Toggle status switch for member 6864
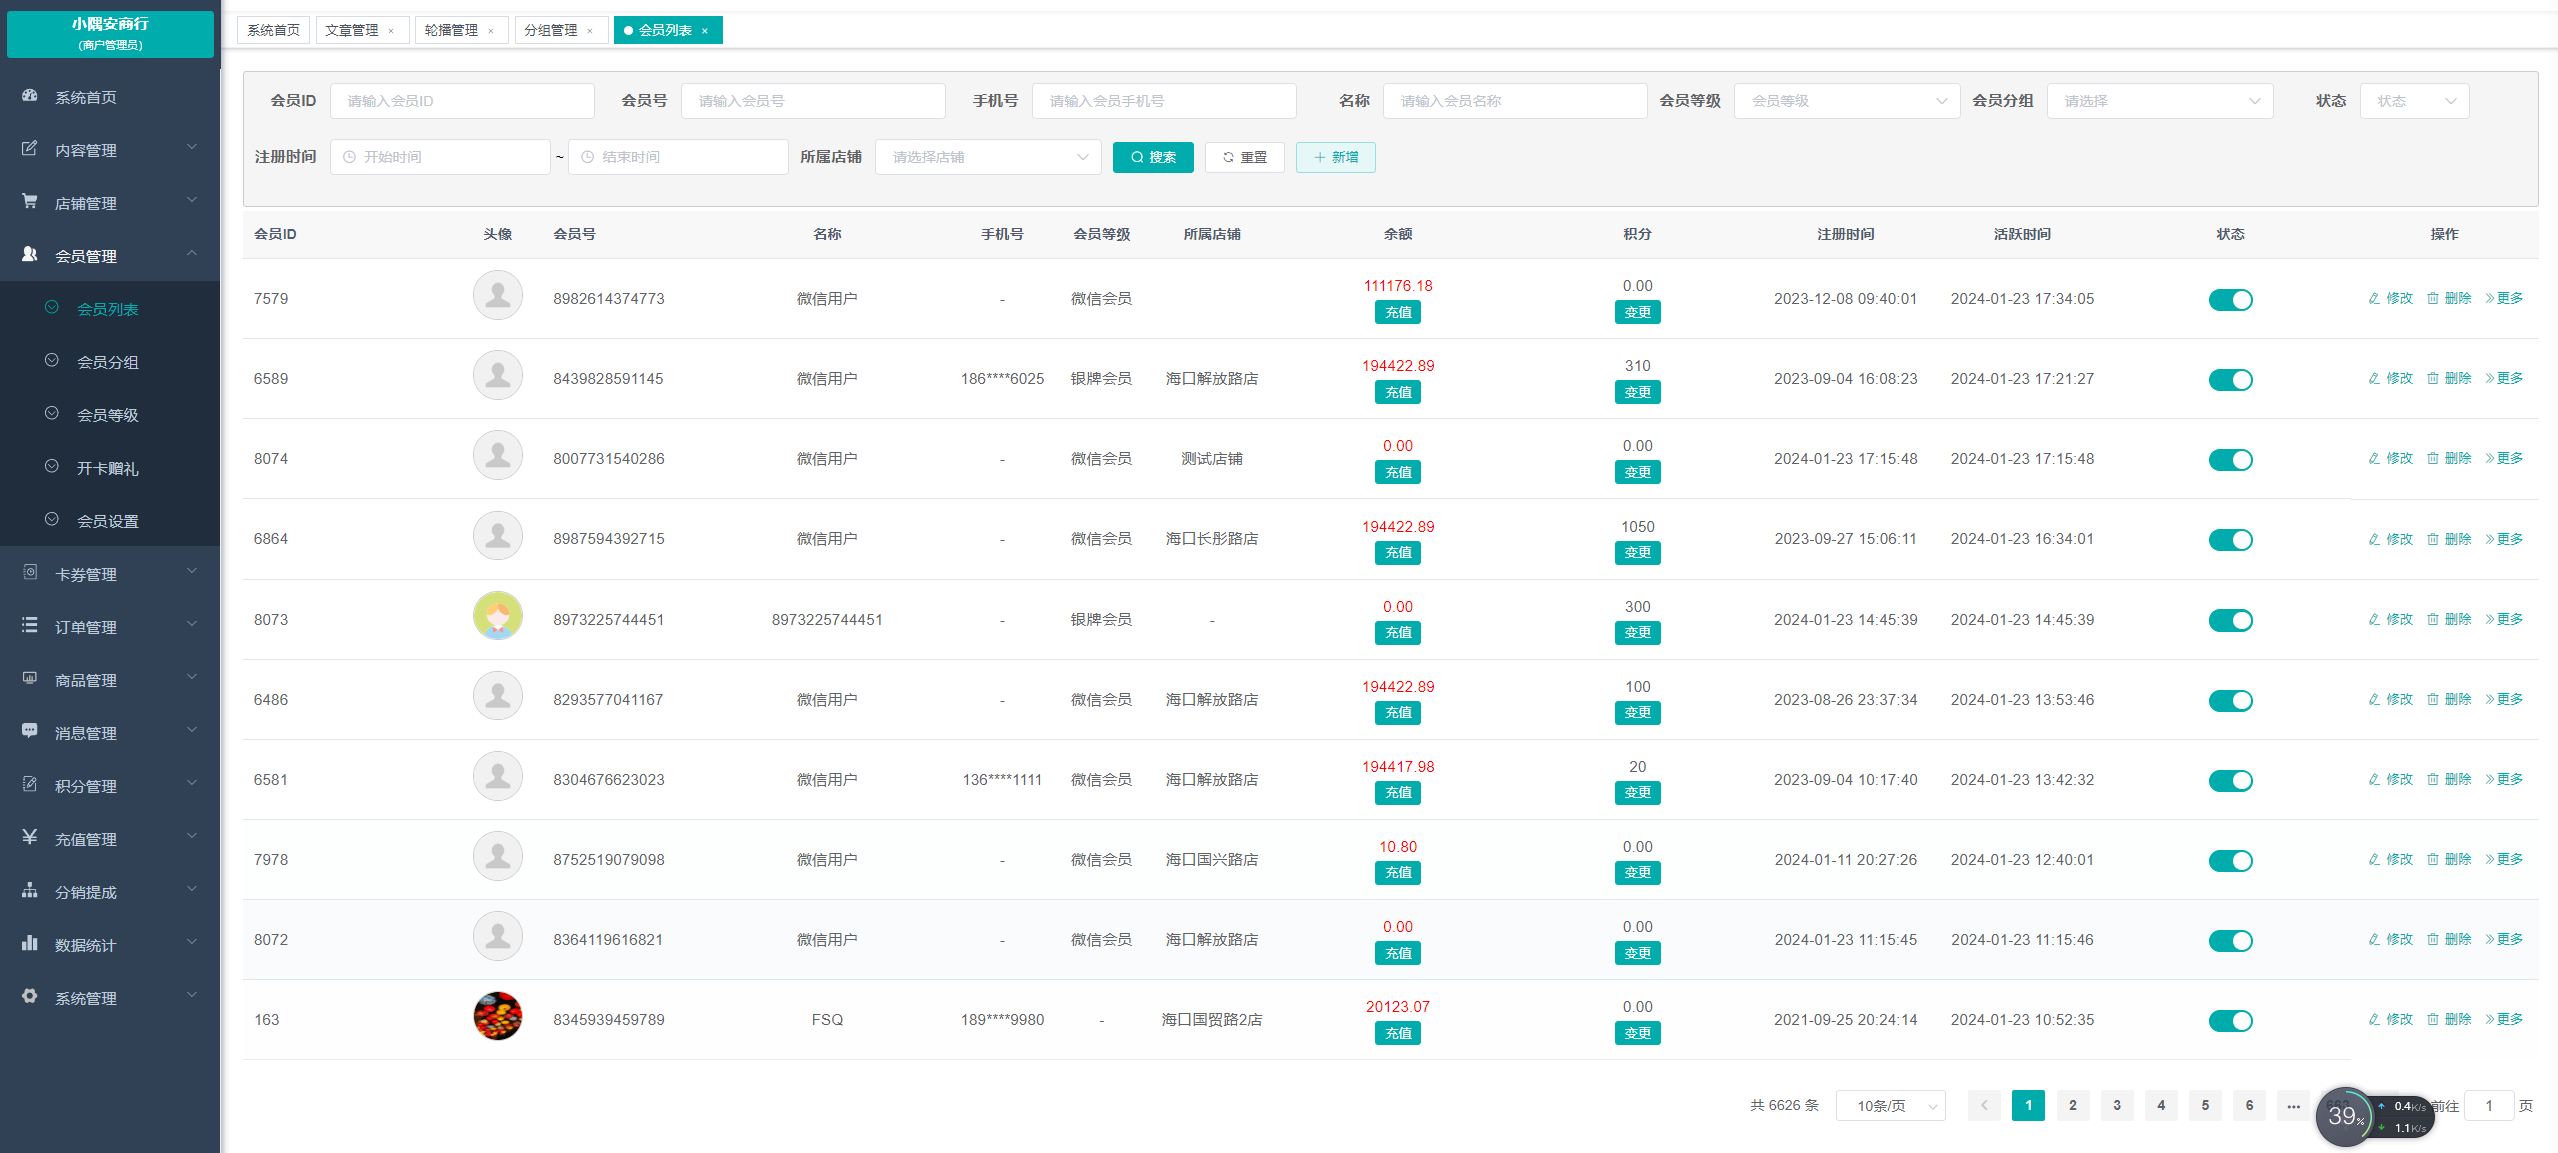The width and height of the screenshot is (2558, 1153). [2230, 540]
